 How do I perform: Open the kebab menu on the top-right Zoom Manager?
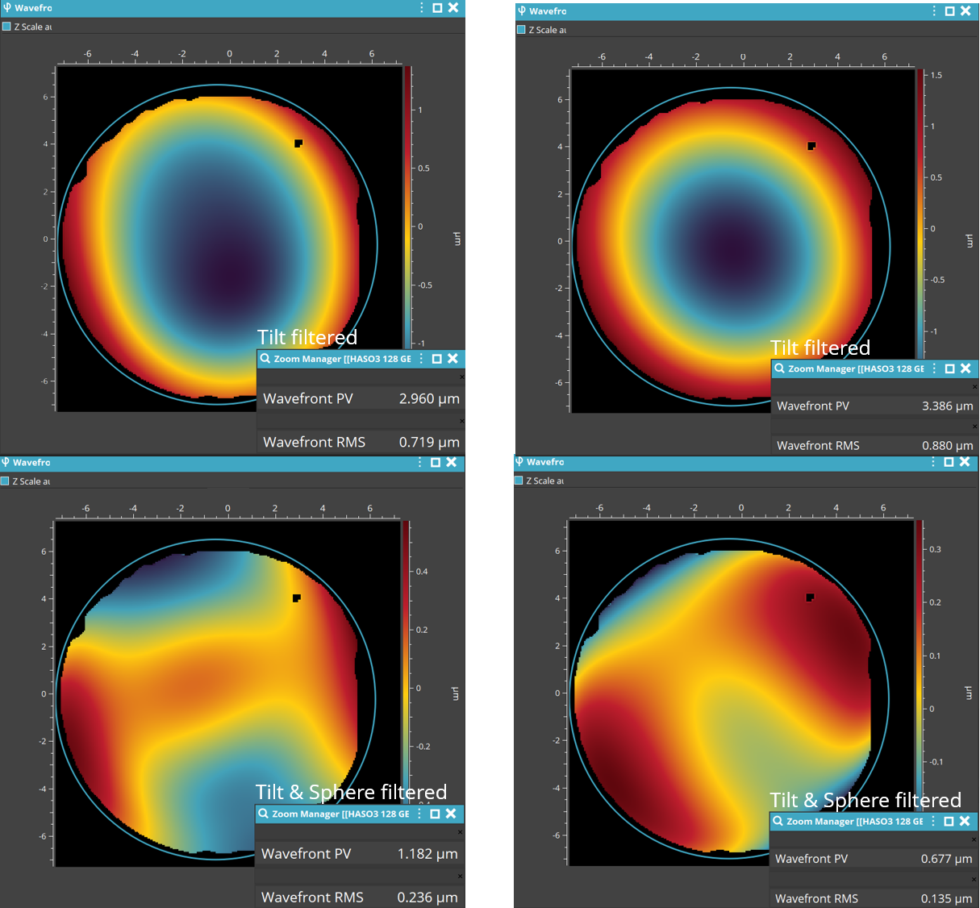936,367
